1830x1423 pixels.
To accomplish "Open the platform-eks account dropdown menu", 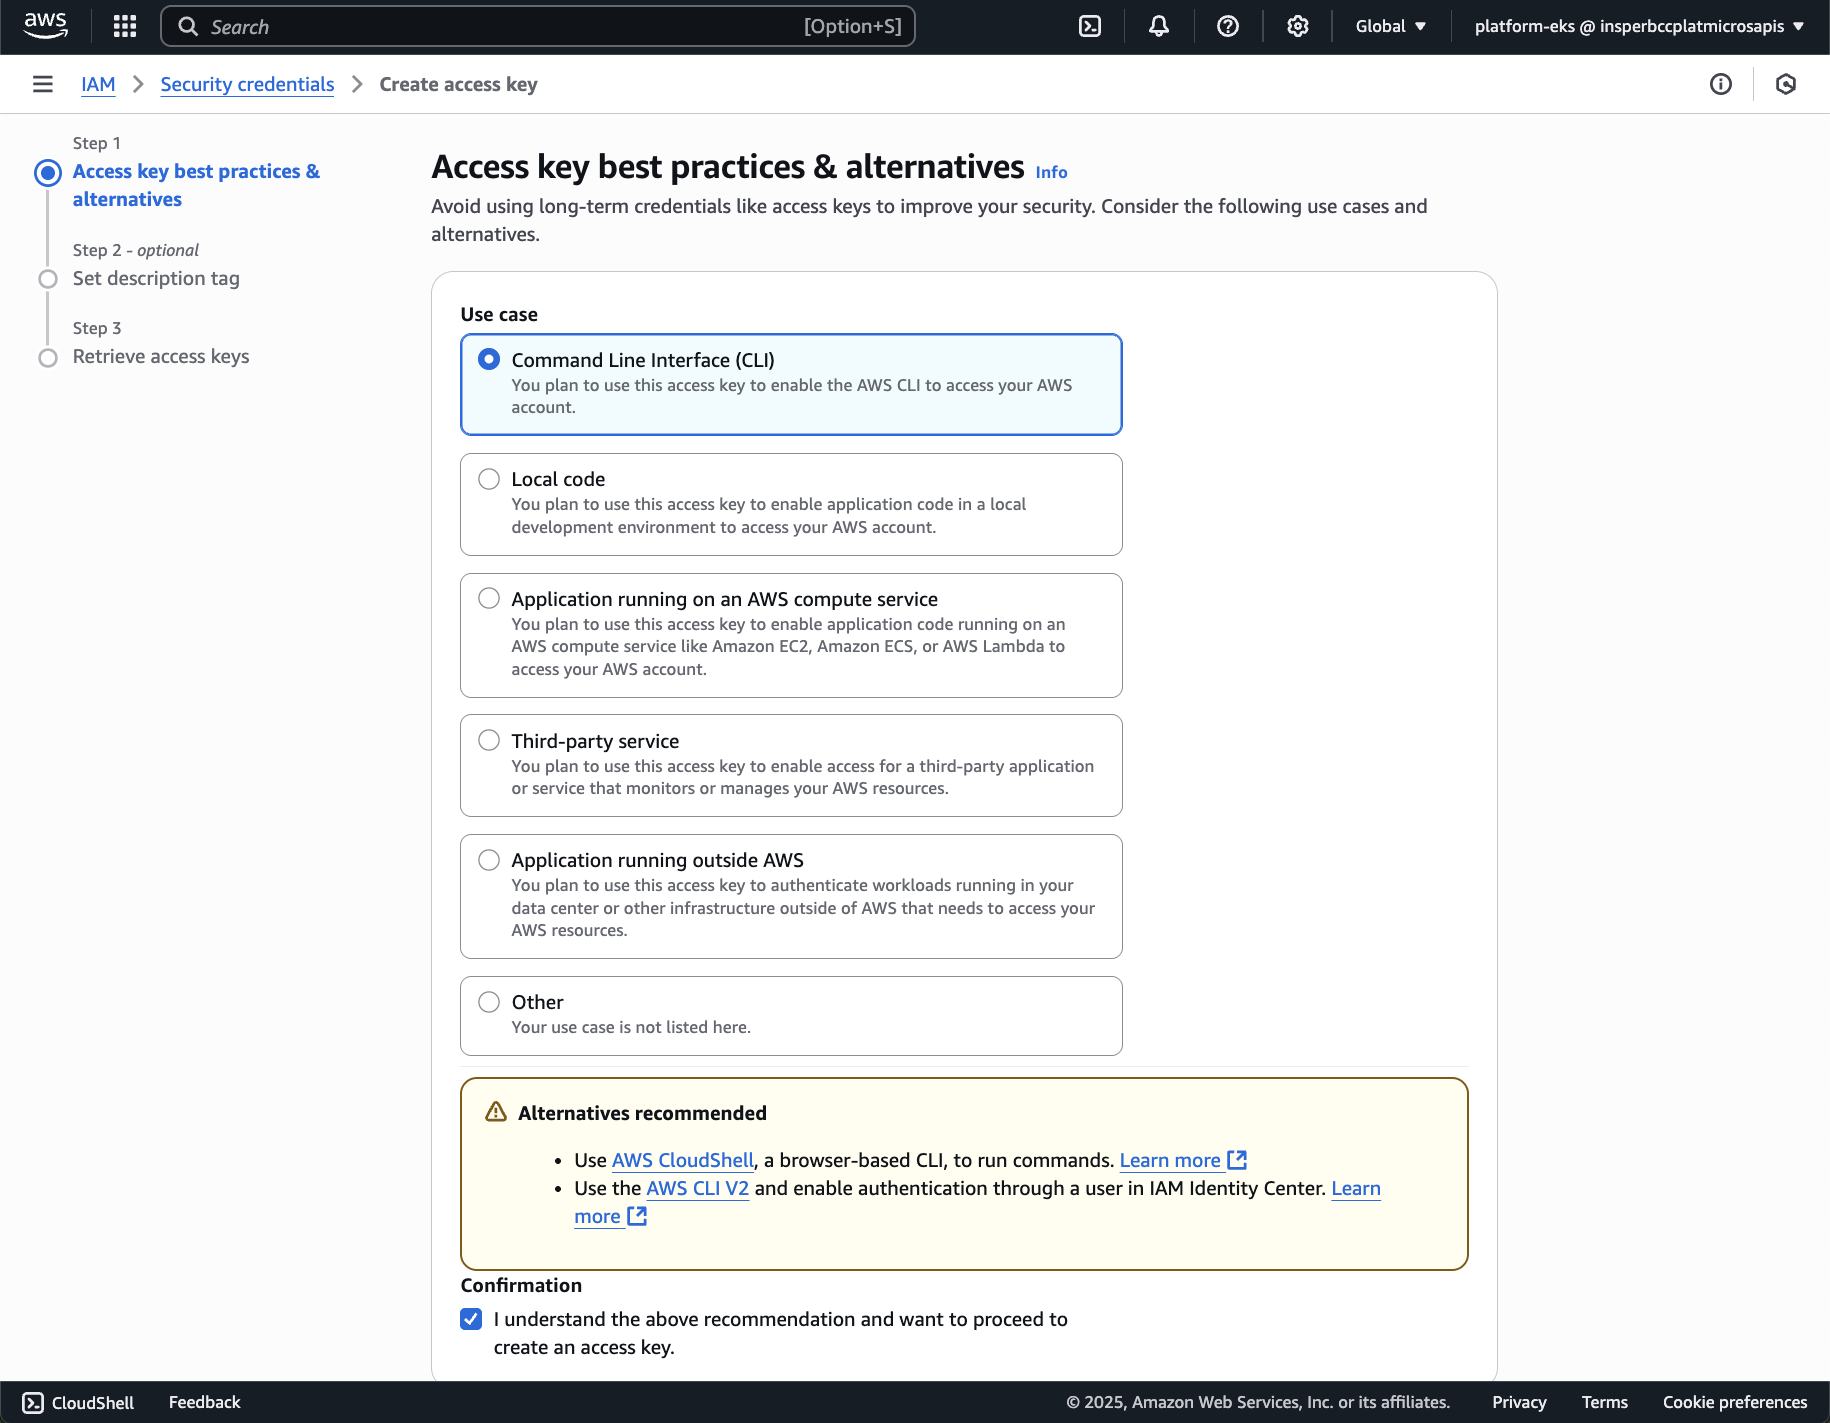I will click(1639, 26).
